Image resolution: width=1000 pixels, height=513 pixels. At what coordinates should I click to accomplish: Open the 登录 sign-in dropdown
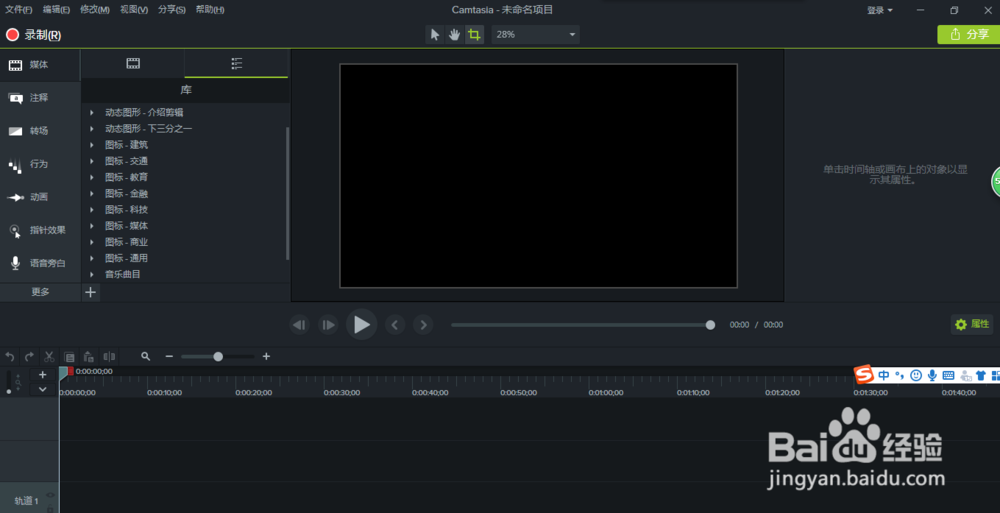(x=879, y=10)
